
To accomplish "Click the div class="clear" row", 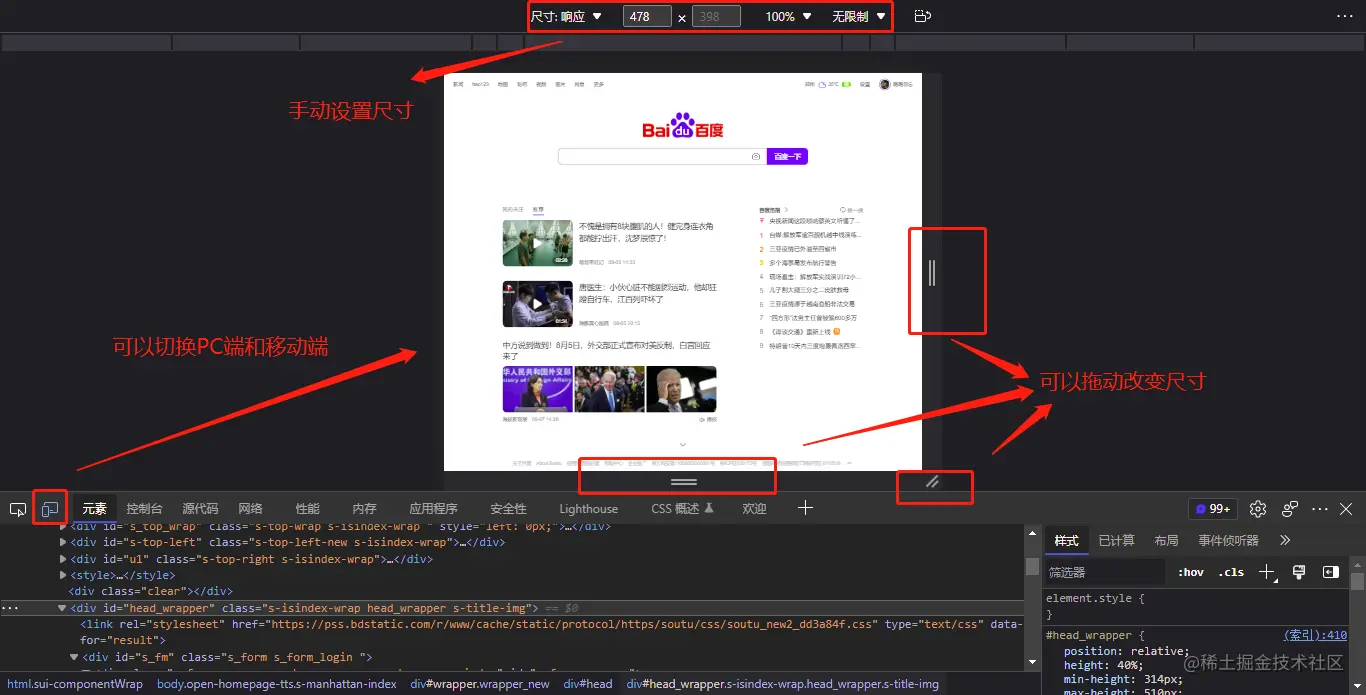I will coord(150,591).
